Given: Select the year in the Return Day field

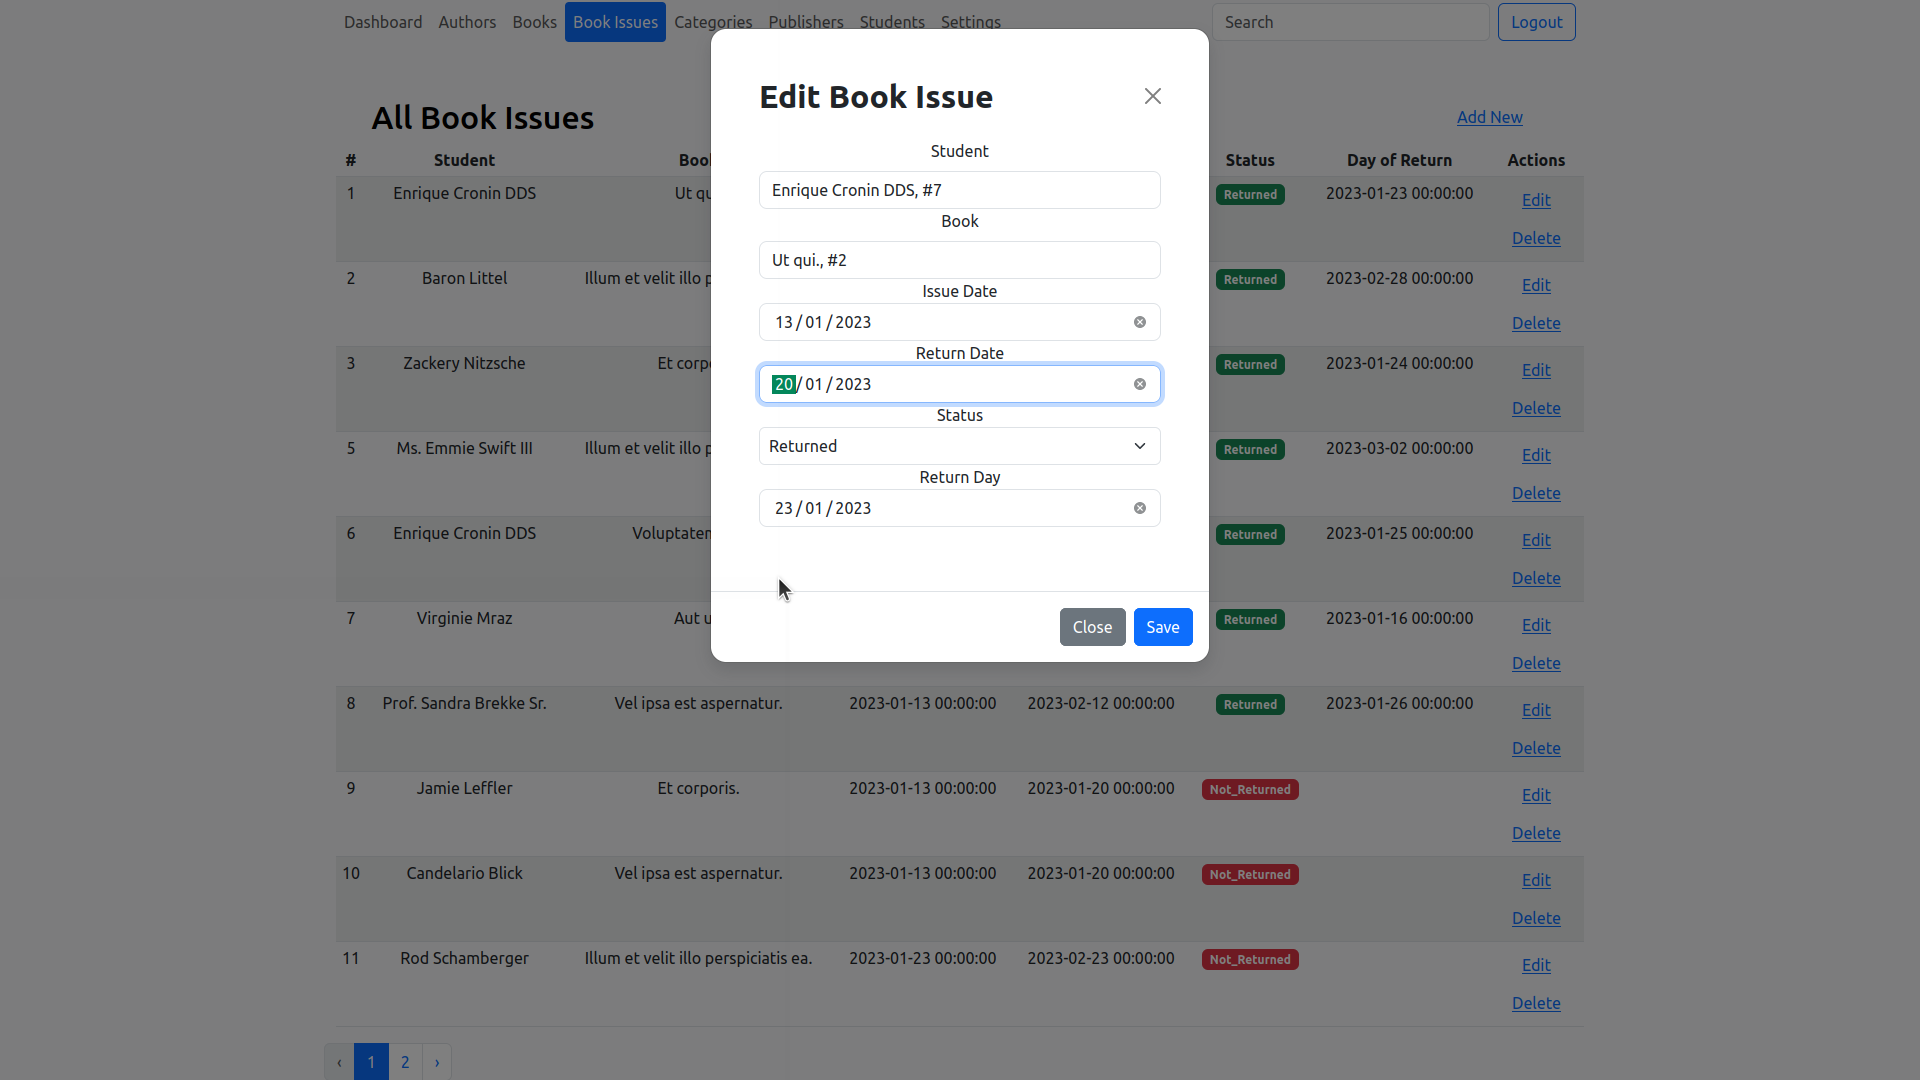Looking at the screenshot, I should 853,508.
